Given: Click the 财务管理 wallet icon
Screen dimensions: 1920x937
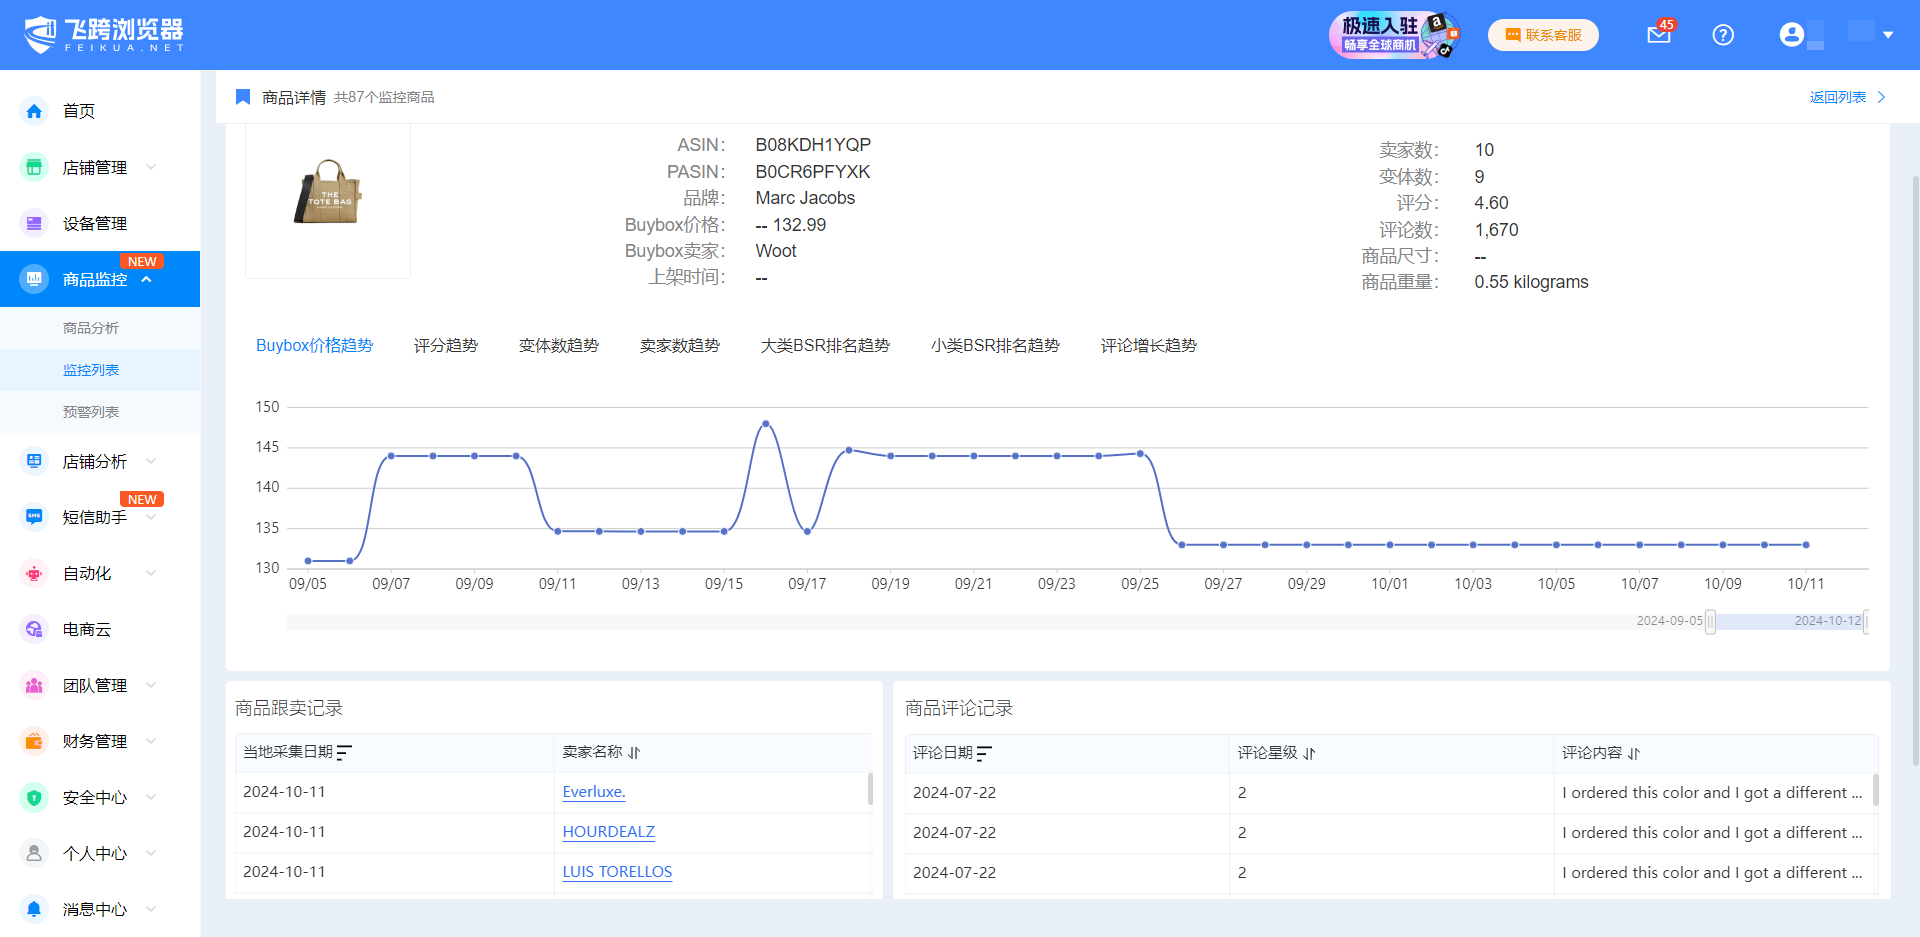Looking at the screenshot, I should click(x=34, y=741).
